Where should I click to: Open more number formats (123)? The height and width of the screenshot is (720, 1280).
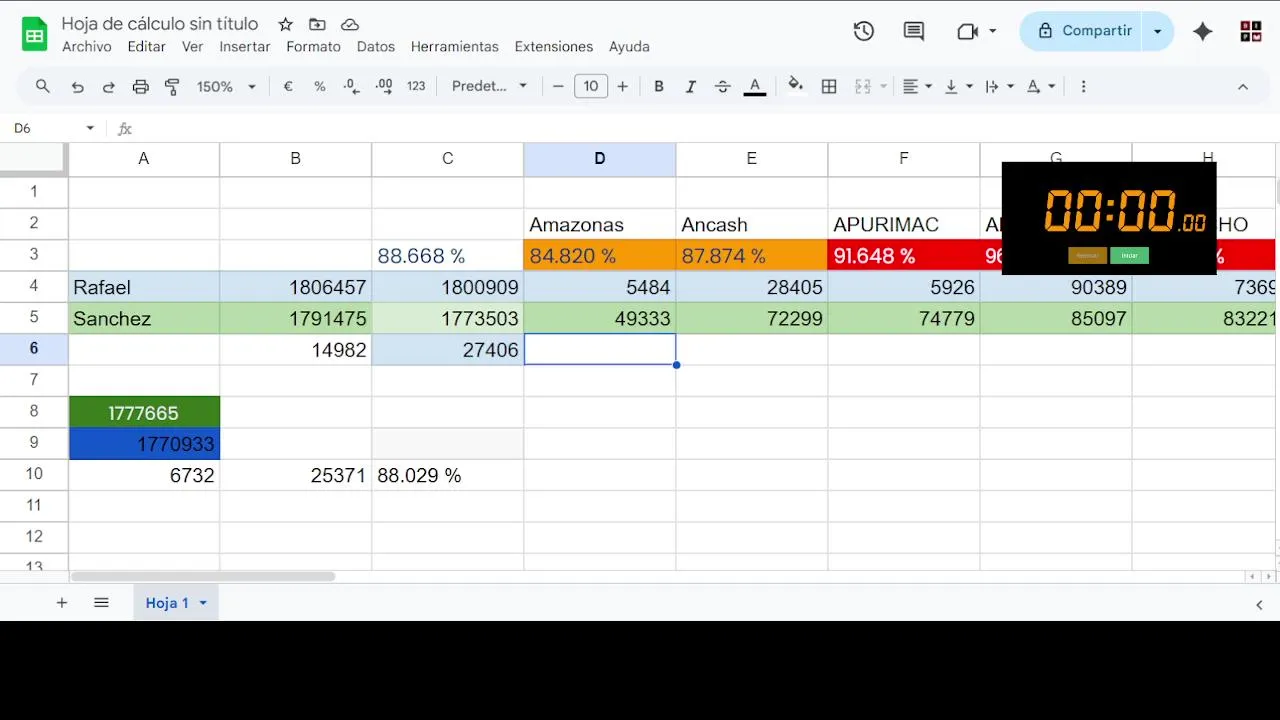click(417, 86)
